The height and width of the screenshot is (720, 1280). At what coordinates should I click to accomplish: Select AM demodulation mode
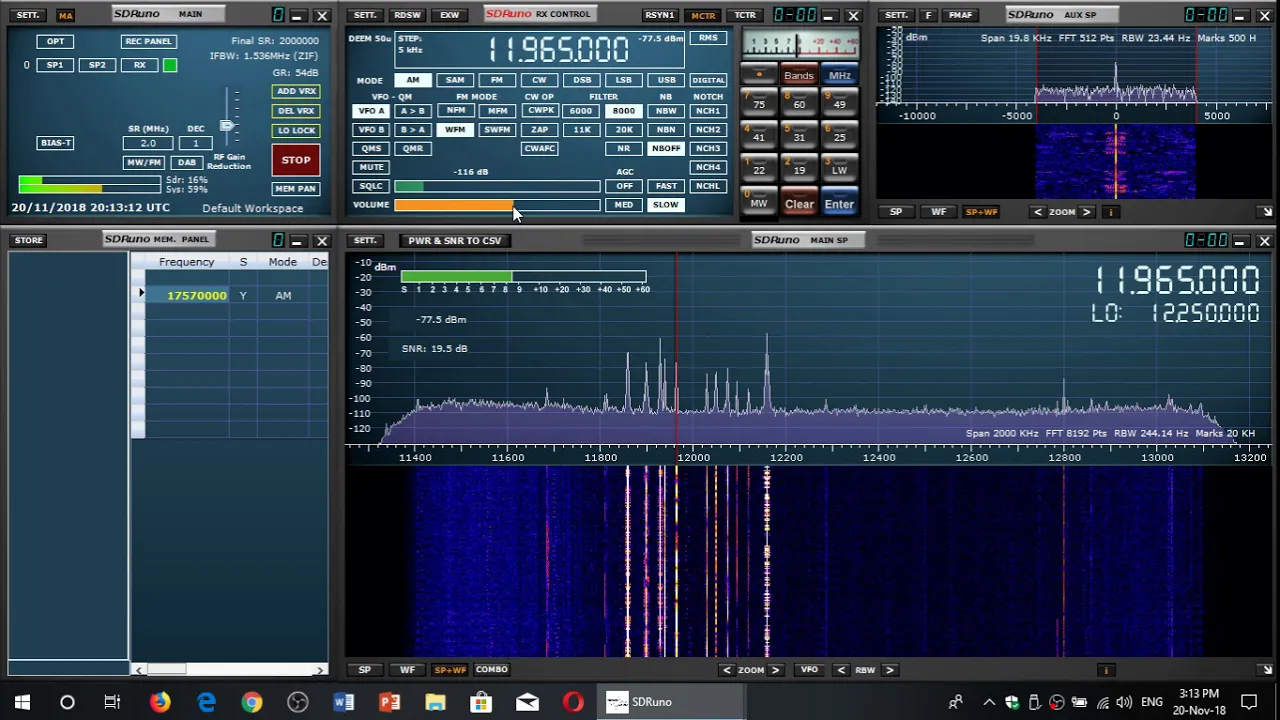(413, 80)
